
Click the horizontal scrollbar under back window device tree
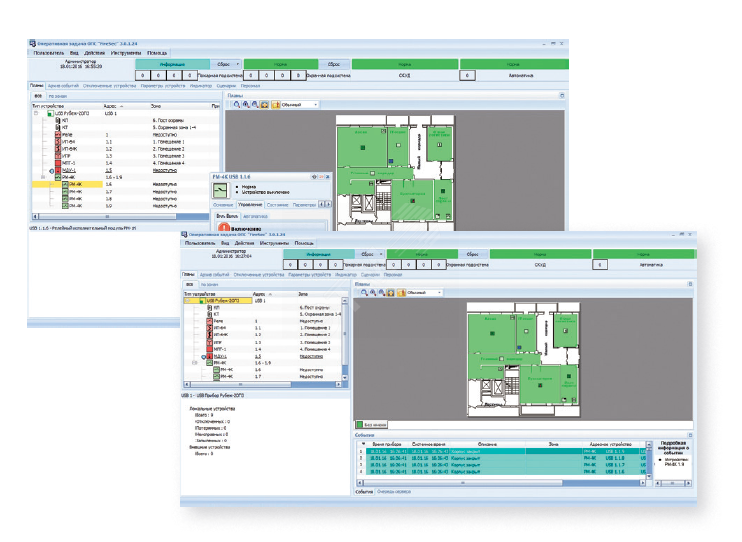[100, 216]
